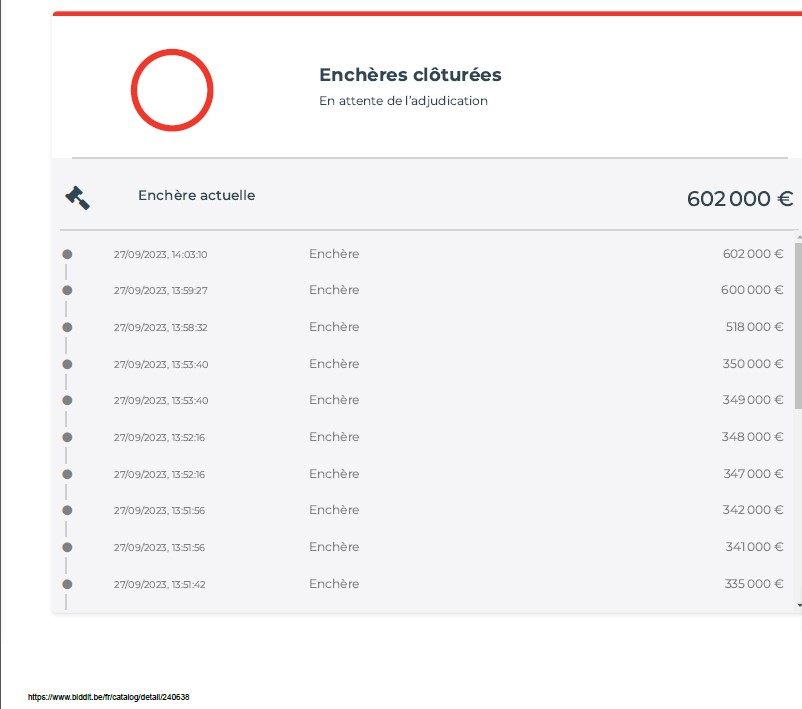Select timeline dot for the 600 000 € bid
This screenshot has height=709, width=802.
[67, 290]
